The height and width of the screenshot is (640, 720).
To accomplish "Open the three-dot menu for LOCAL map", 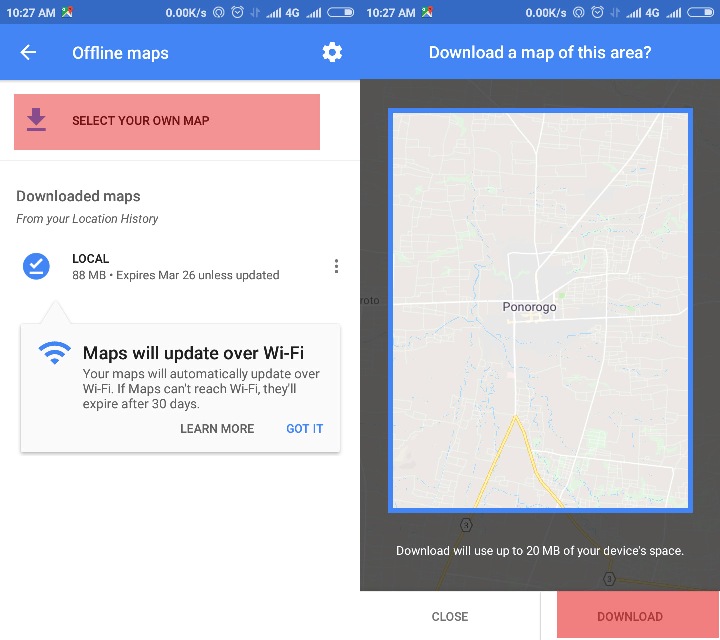I will [337, 266].
